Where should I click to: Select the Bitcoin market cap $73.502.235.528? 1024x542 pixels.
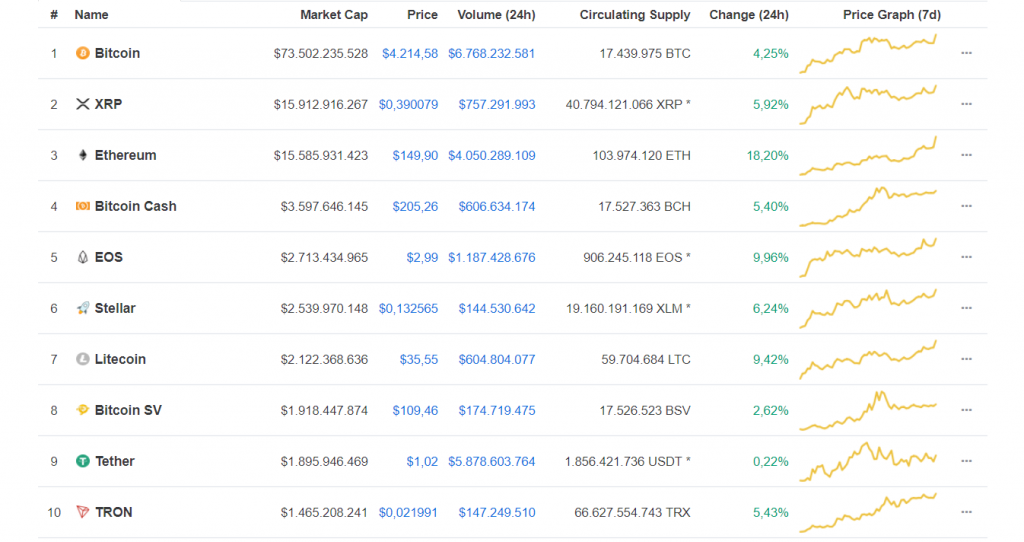[321, 54]
